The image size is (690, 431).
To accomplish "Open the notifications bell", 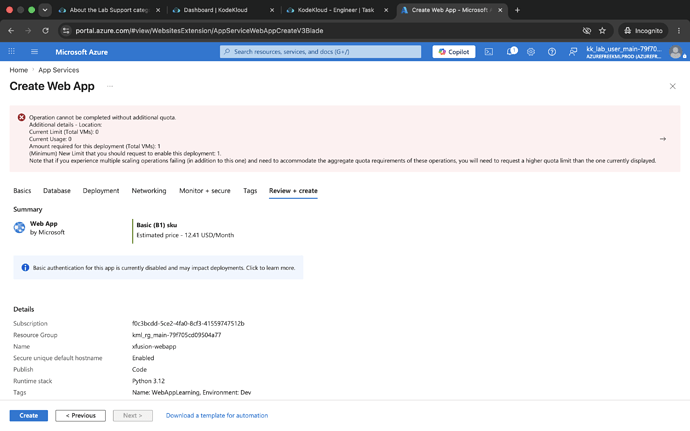I will [x=511, y=52].
